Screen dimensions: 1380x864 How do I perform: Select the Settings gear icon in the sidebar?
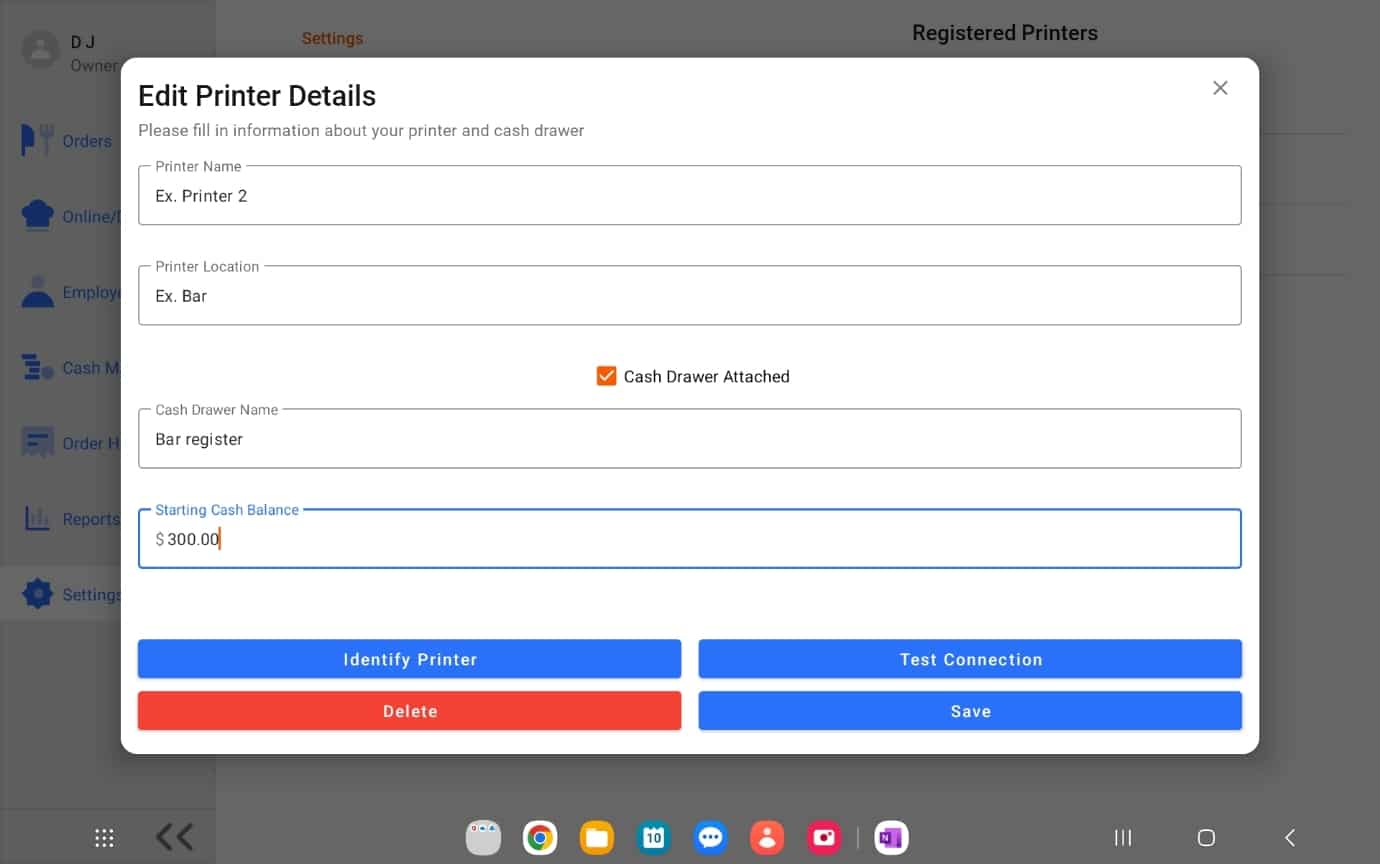(x=37, y=594)
